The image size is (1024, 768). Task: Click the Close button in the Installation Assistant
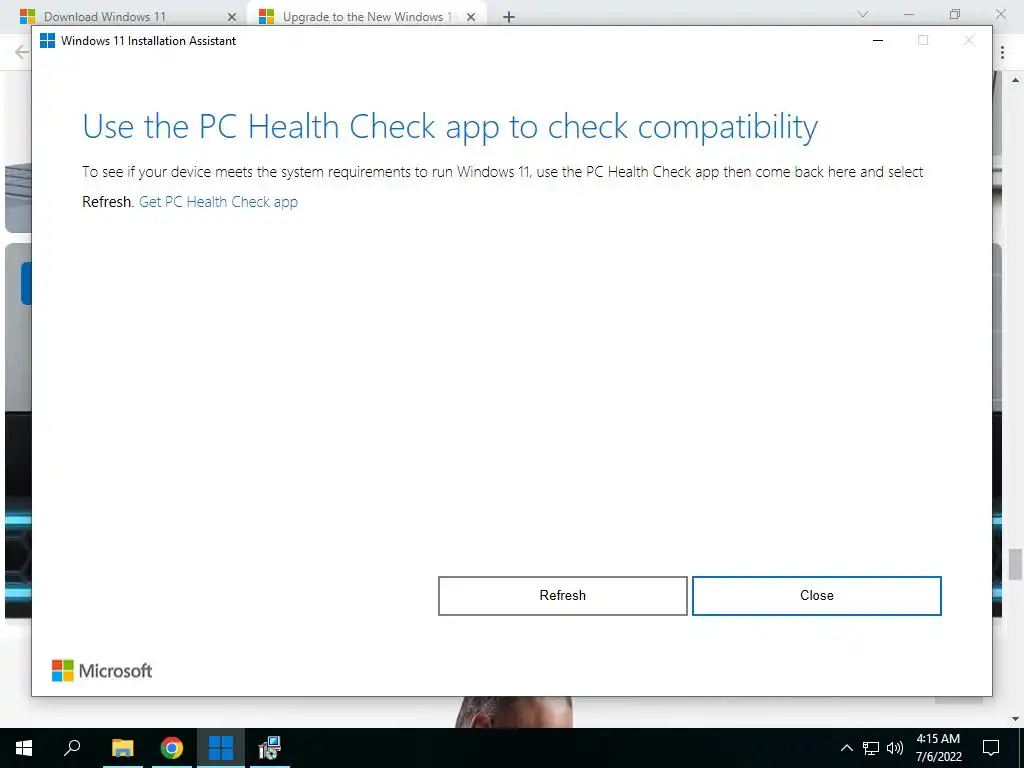[x=816, y=596]
